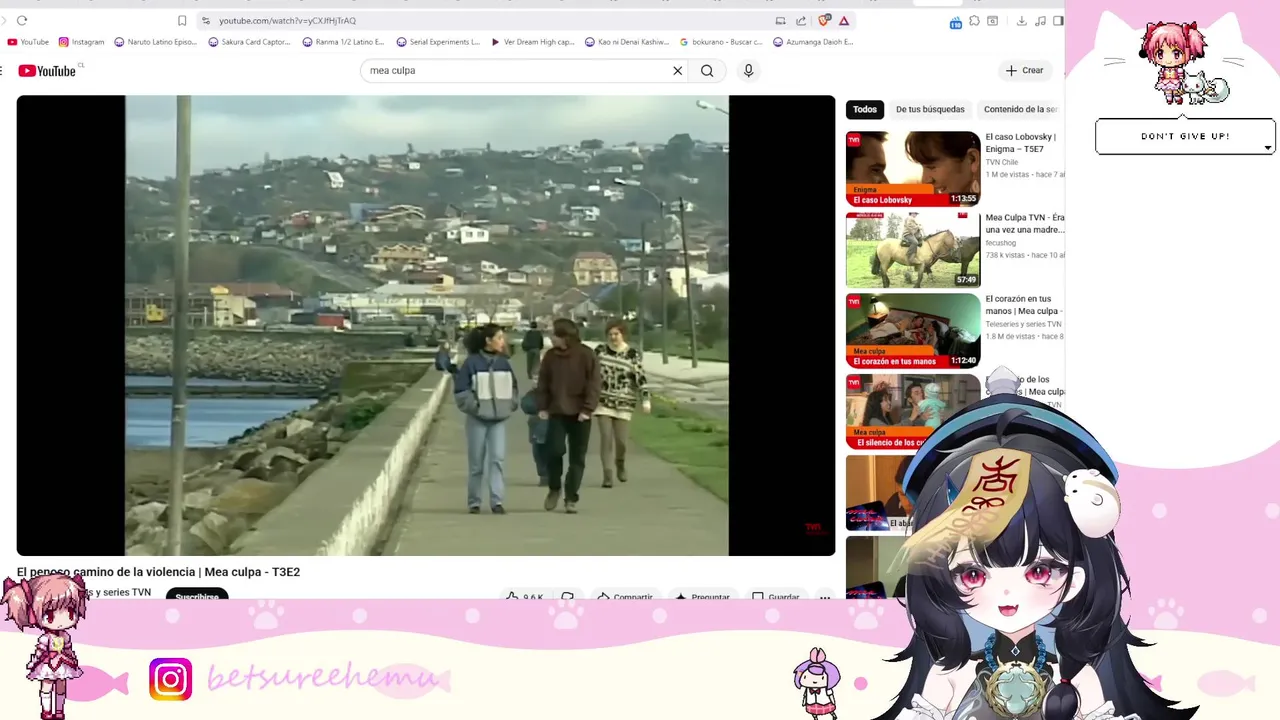Select the Todos filter chip
The height and width of the screenshot is (720, 1280).
click(865, 110)
